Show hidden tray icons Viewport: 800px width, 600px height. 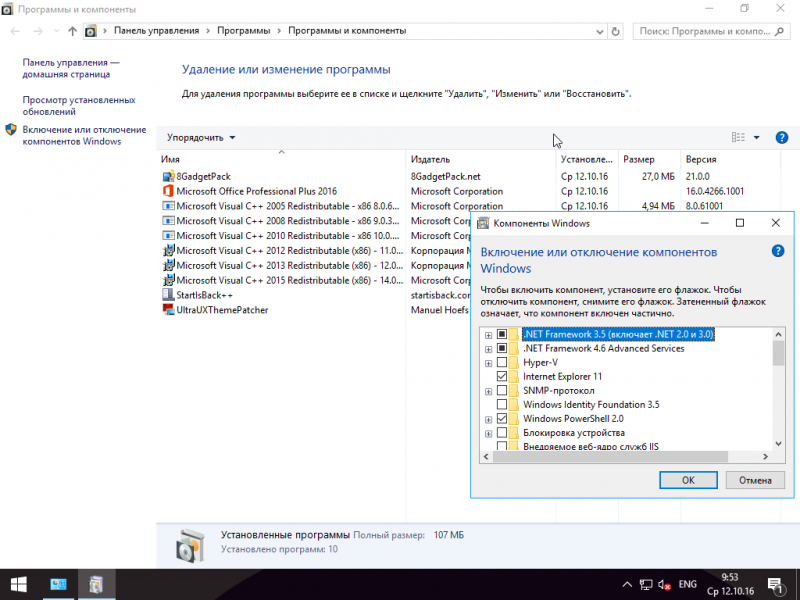(627, 585)
